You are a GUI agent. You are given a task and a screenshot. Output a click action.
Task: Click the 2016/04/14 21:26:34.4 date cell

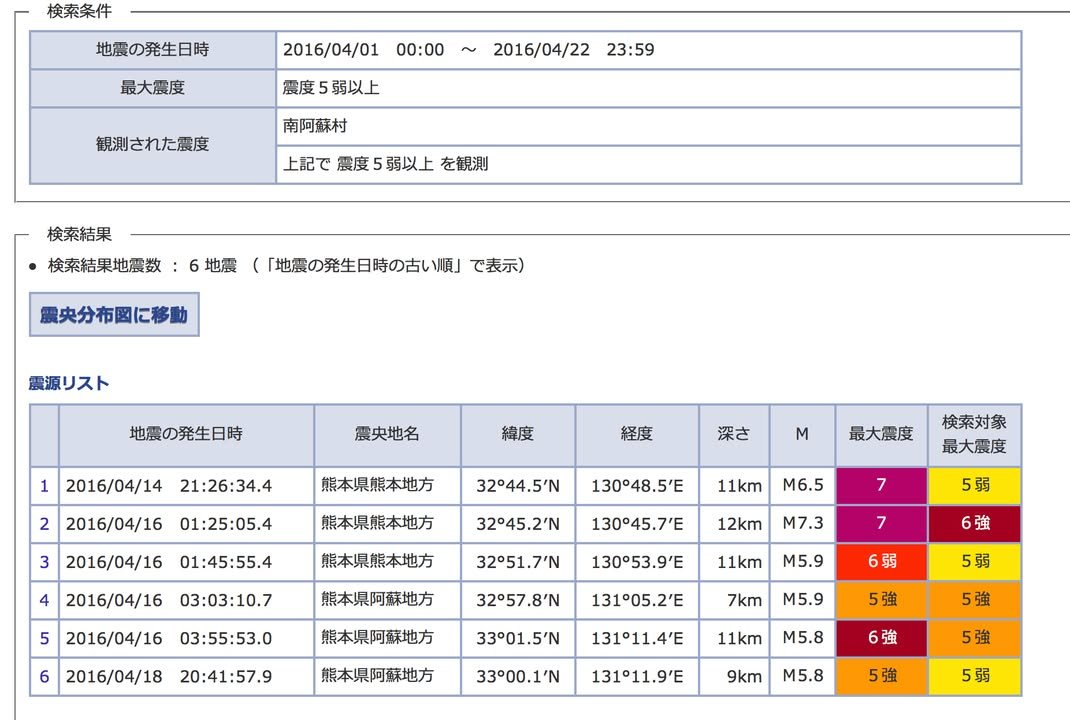click(x=169, y=486)
